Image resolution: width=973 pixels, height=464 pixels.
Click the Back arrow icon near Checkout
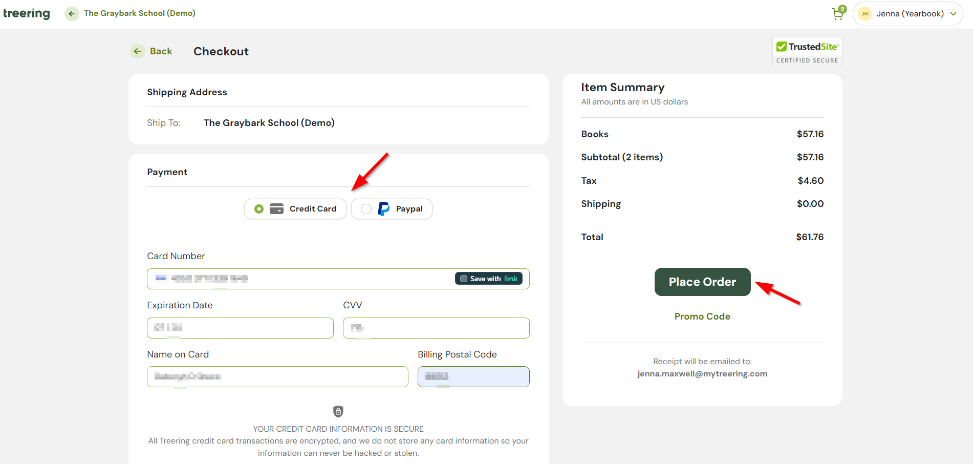point(137,51)
